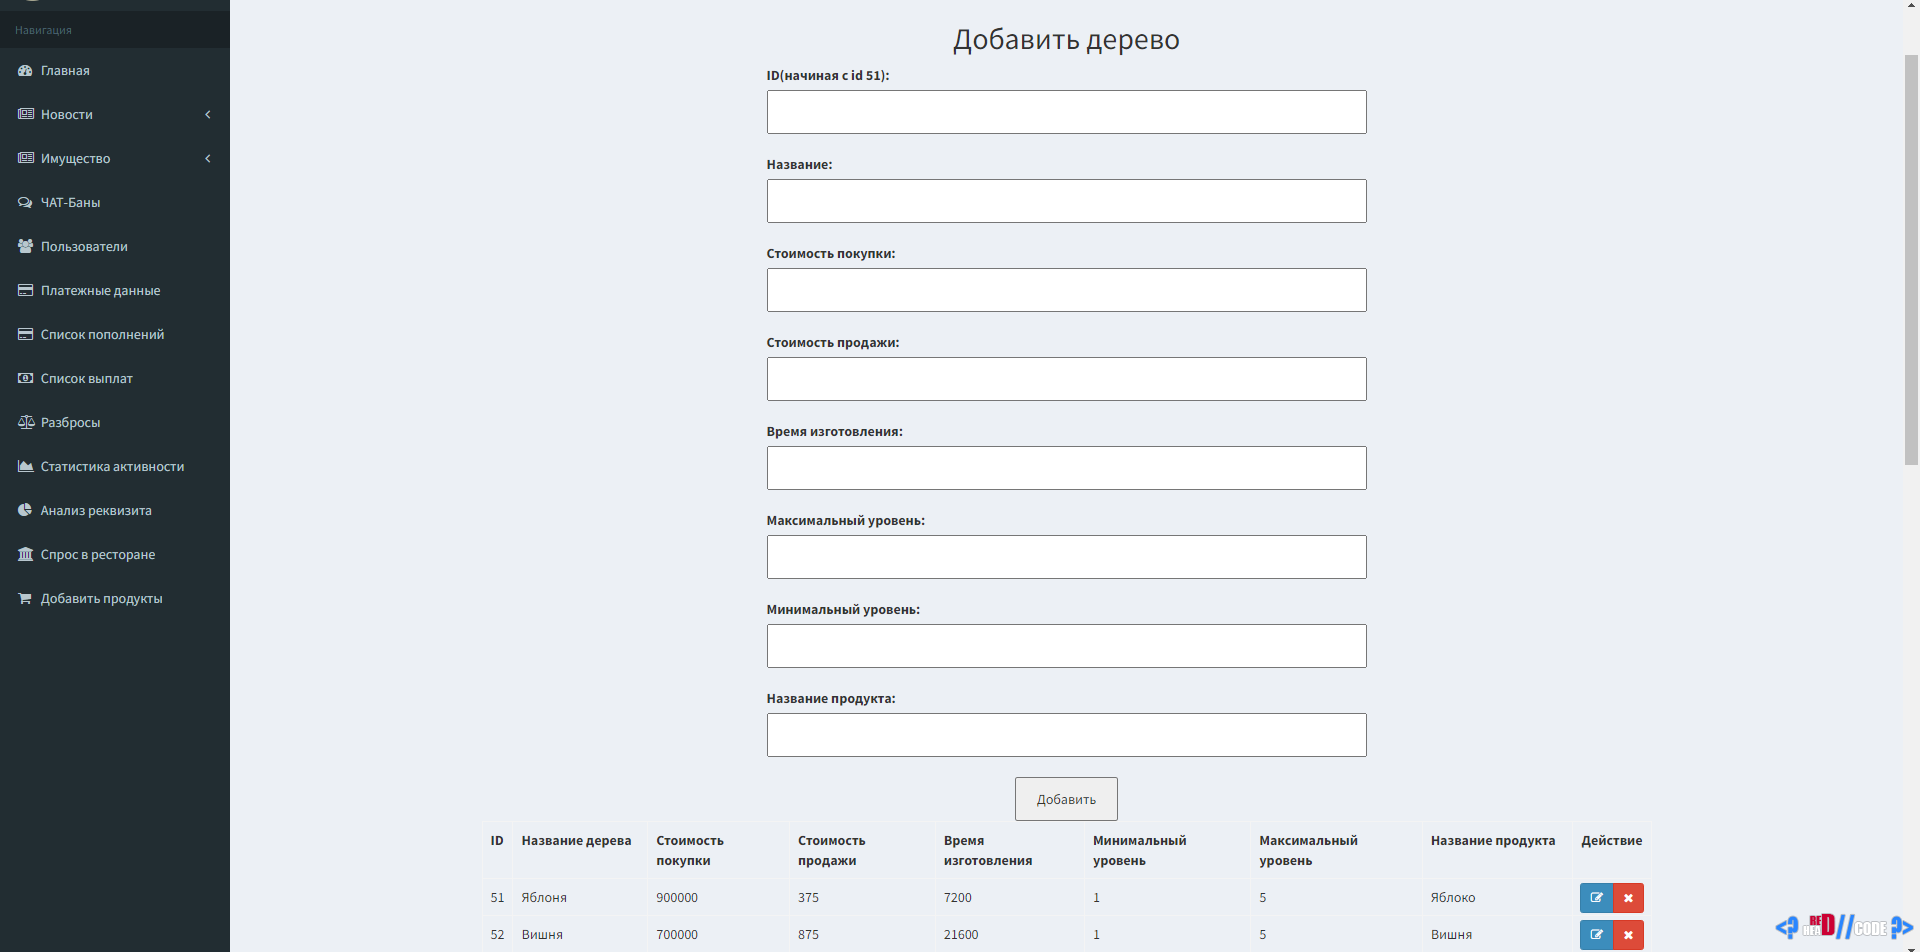The width and height of the screenshot is (1920, 952).
Task: Click the money icon beside Список выплат
Action: point(25,379)
